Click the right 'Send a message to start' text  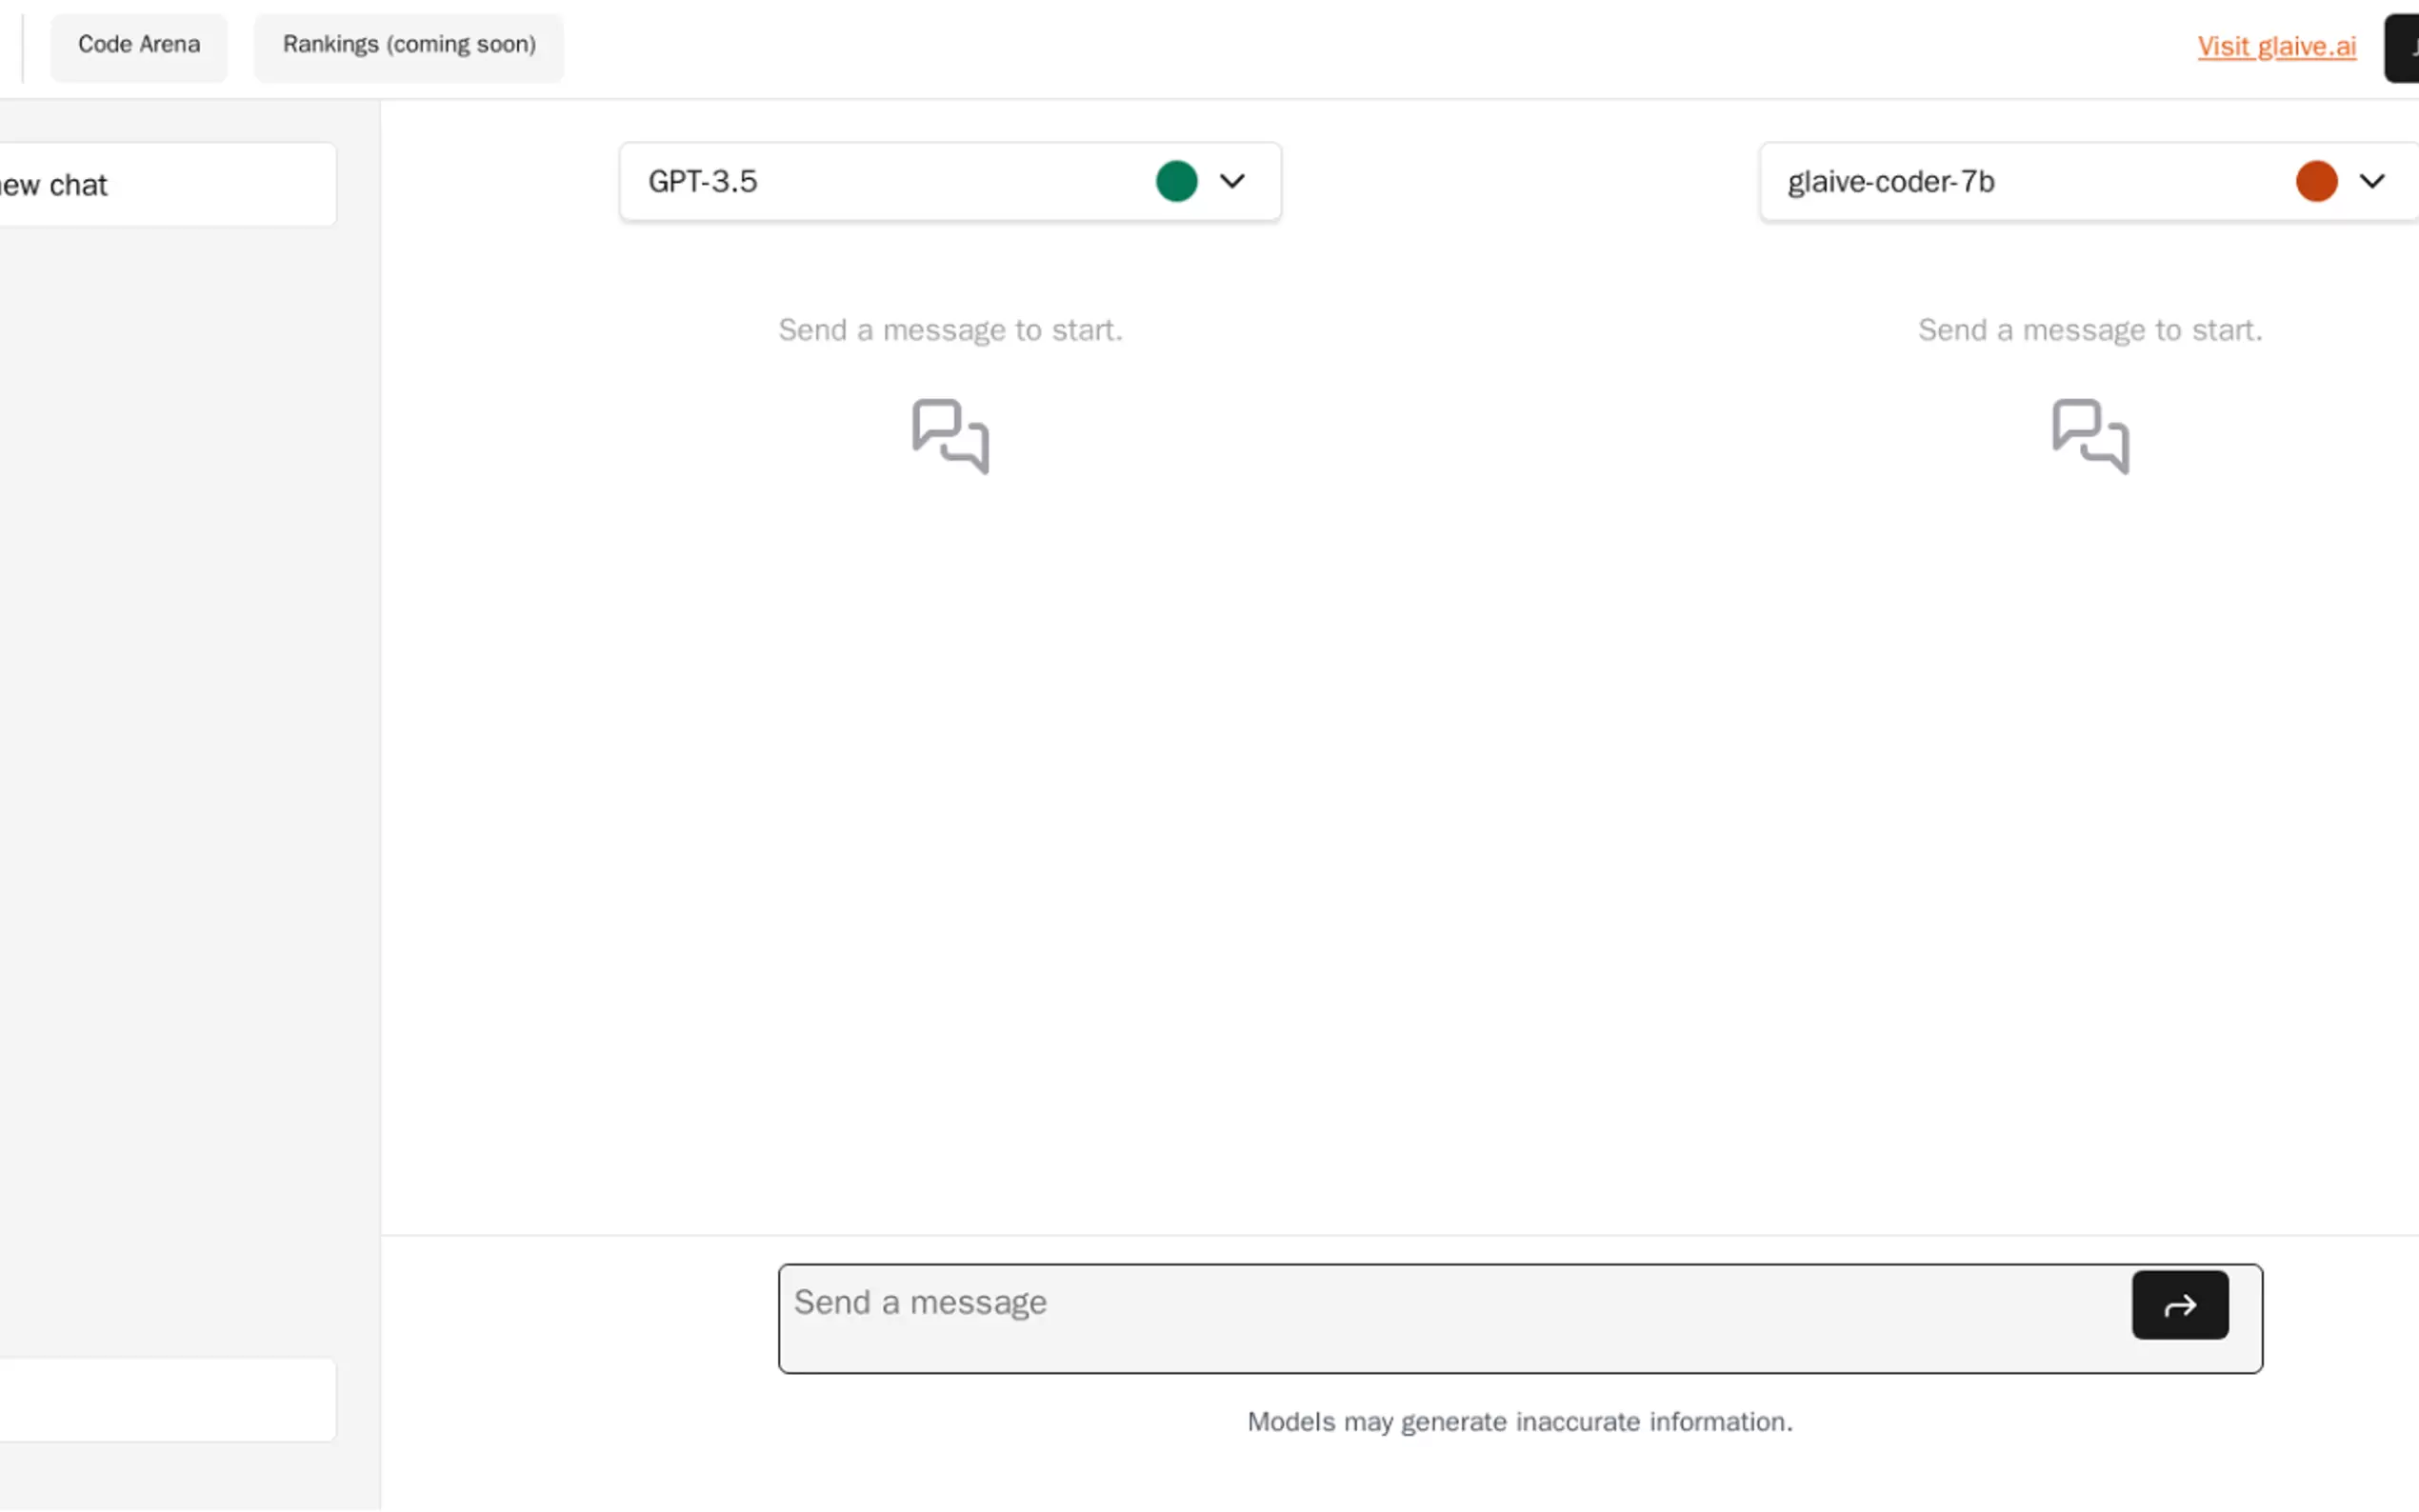coord(2090,330)
